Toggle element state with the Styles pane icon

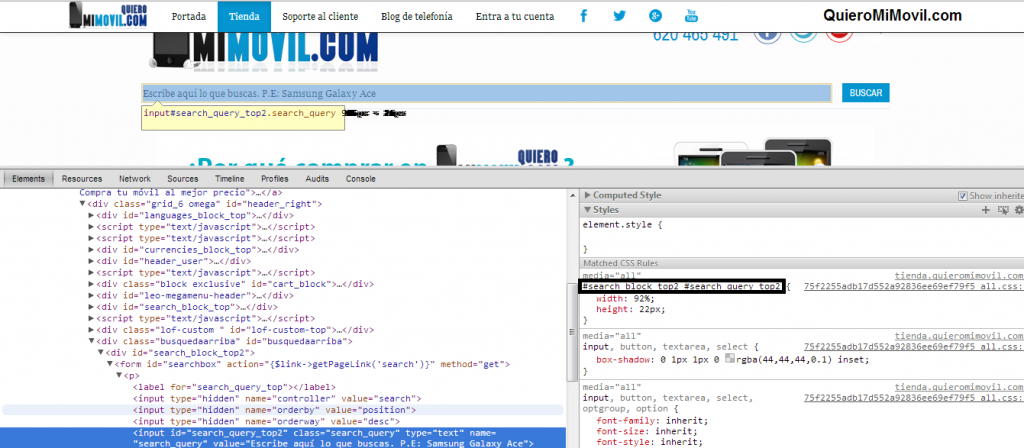[1003, 210]
